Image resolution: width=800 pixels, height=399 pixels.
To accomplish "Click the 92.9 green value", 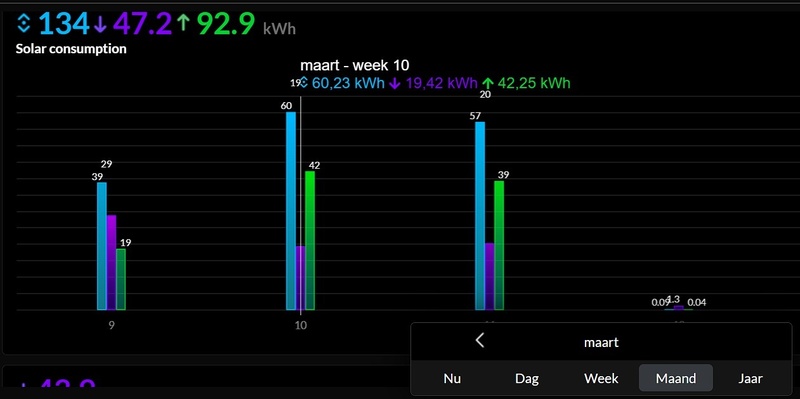I will point(225,23).
